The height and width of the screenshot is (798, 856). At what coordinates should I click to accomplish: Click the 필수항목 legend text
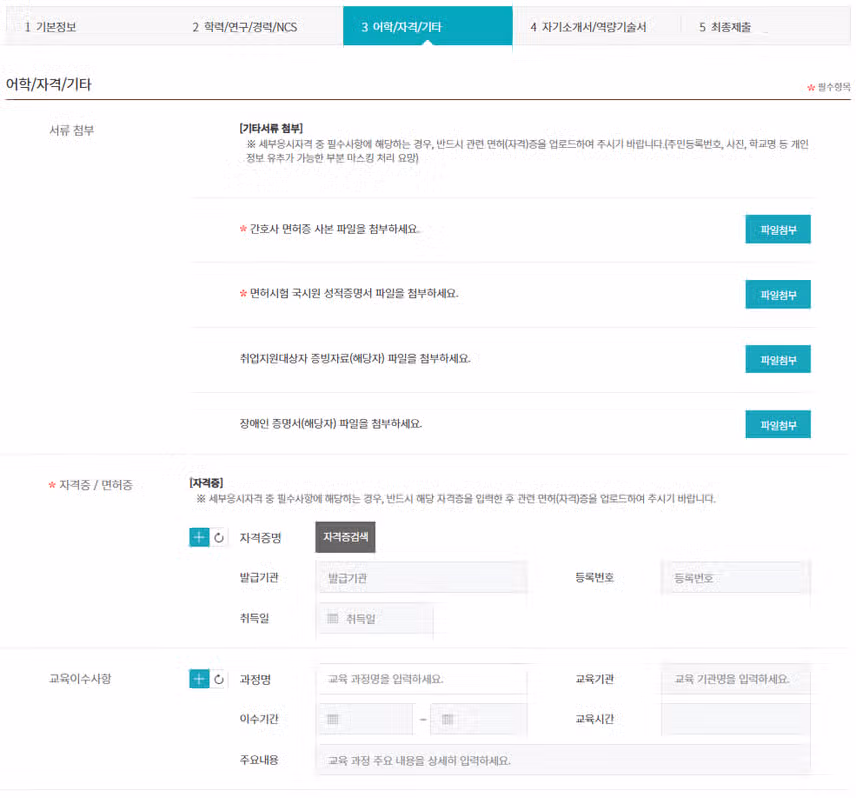(834, 87)
